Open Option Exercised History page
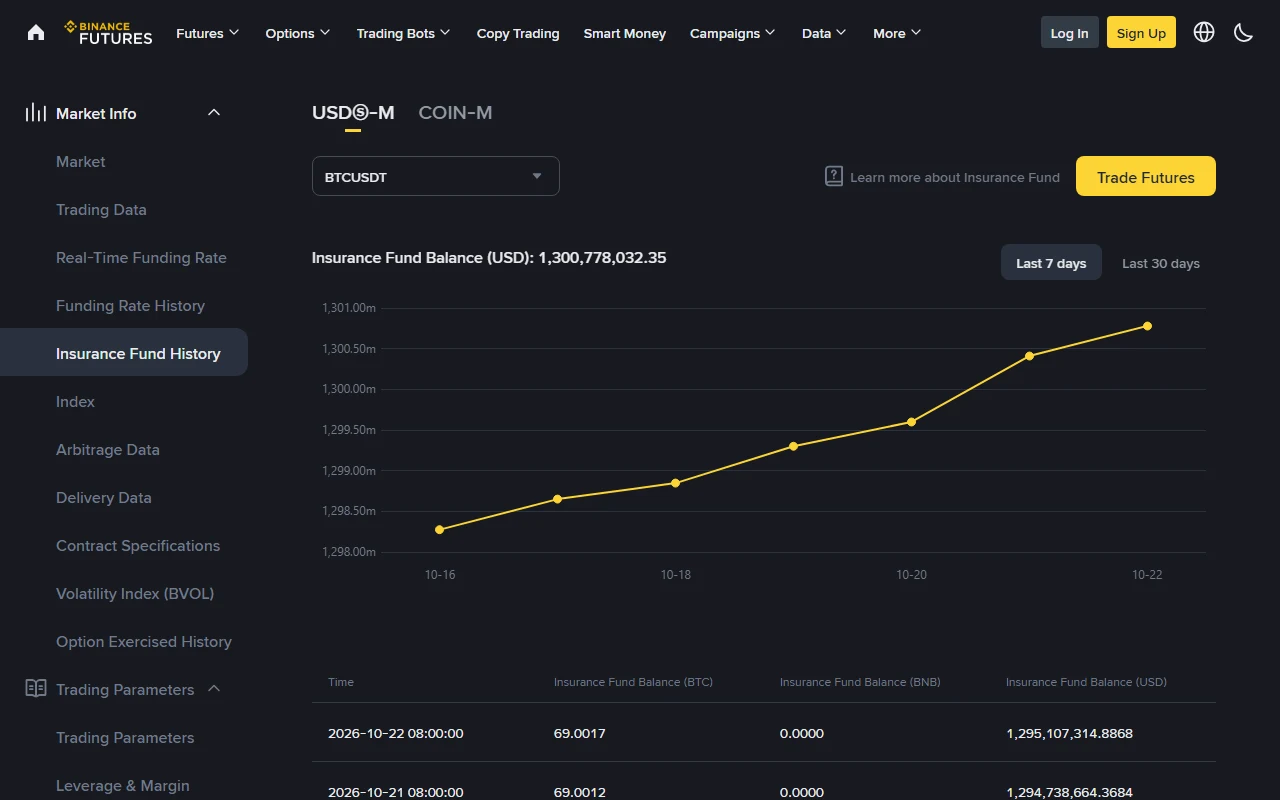This screenshot has height=800, width=1280. pos(144,641)
